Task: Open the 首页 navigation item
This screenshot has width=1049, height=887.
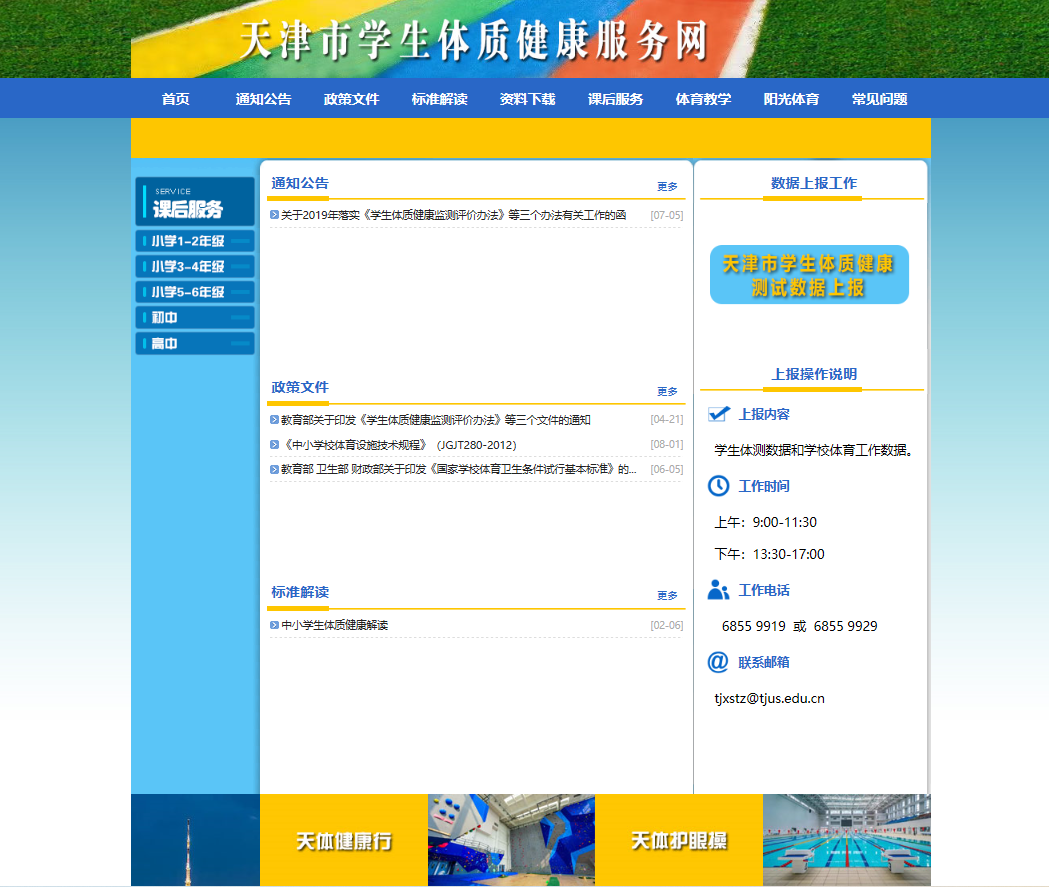Action: point(176,99)
